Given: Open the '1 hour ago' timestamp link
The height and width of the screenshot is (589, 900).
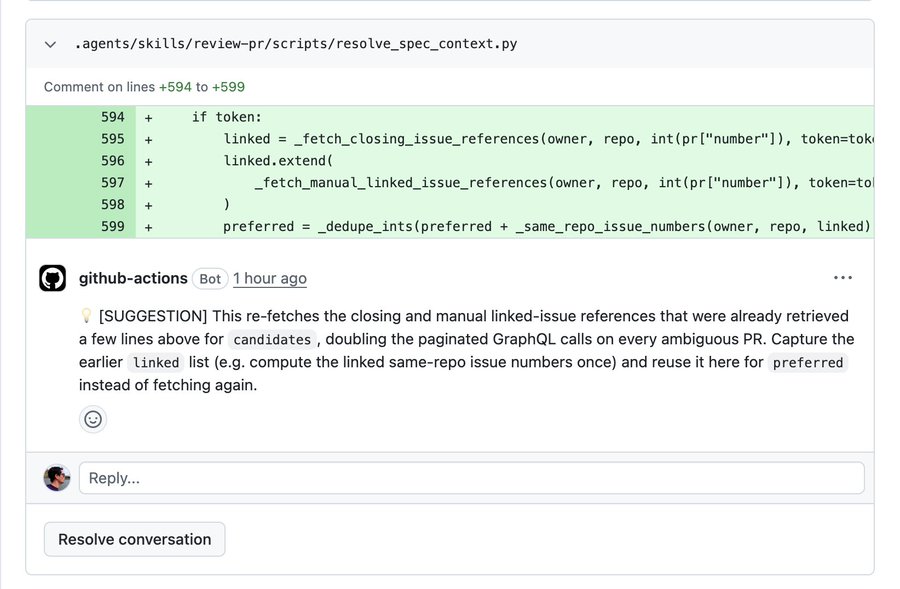Looking at the screenshot, I should (270, 278).
